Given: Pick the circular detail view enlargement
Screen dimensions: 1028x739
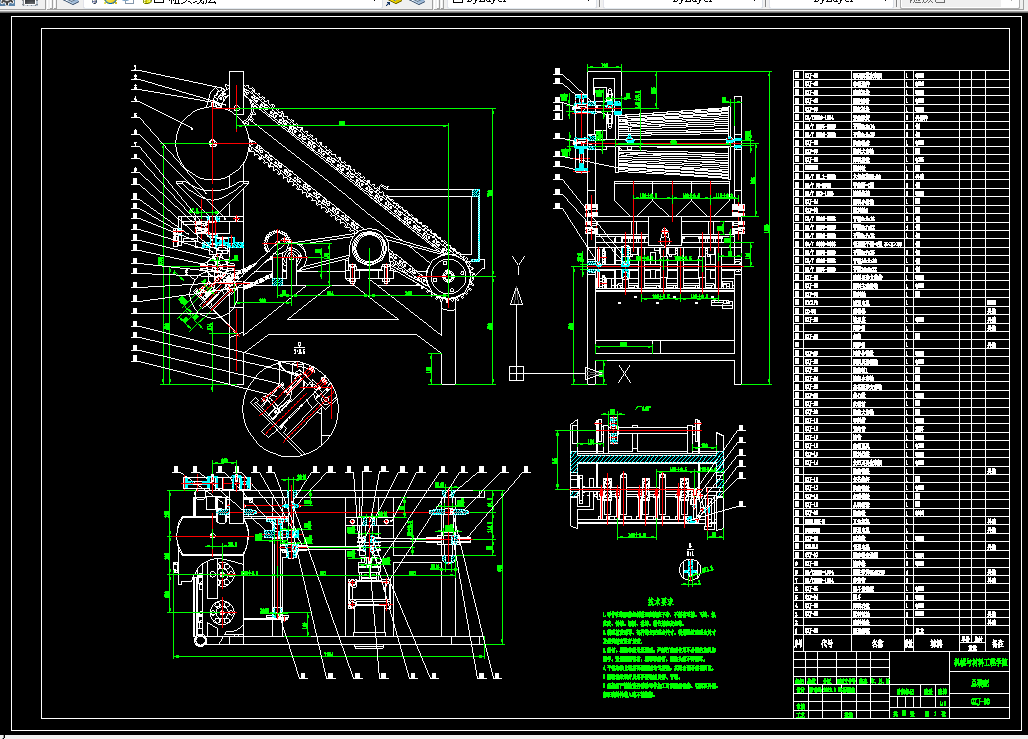Looking at the screenshot, I should tap(290, 409).
